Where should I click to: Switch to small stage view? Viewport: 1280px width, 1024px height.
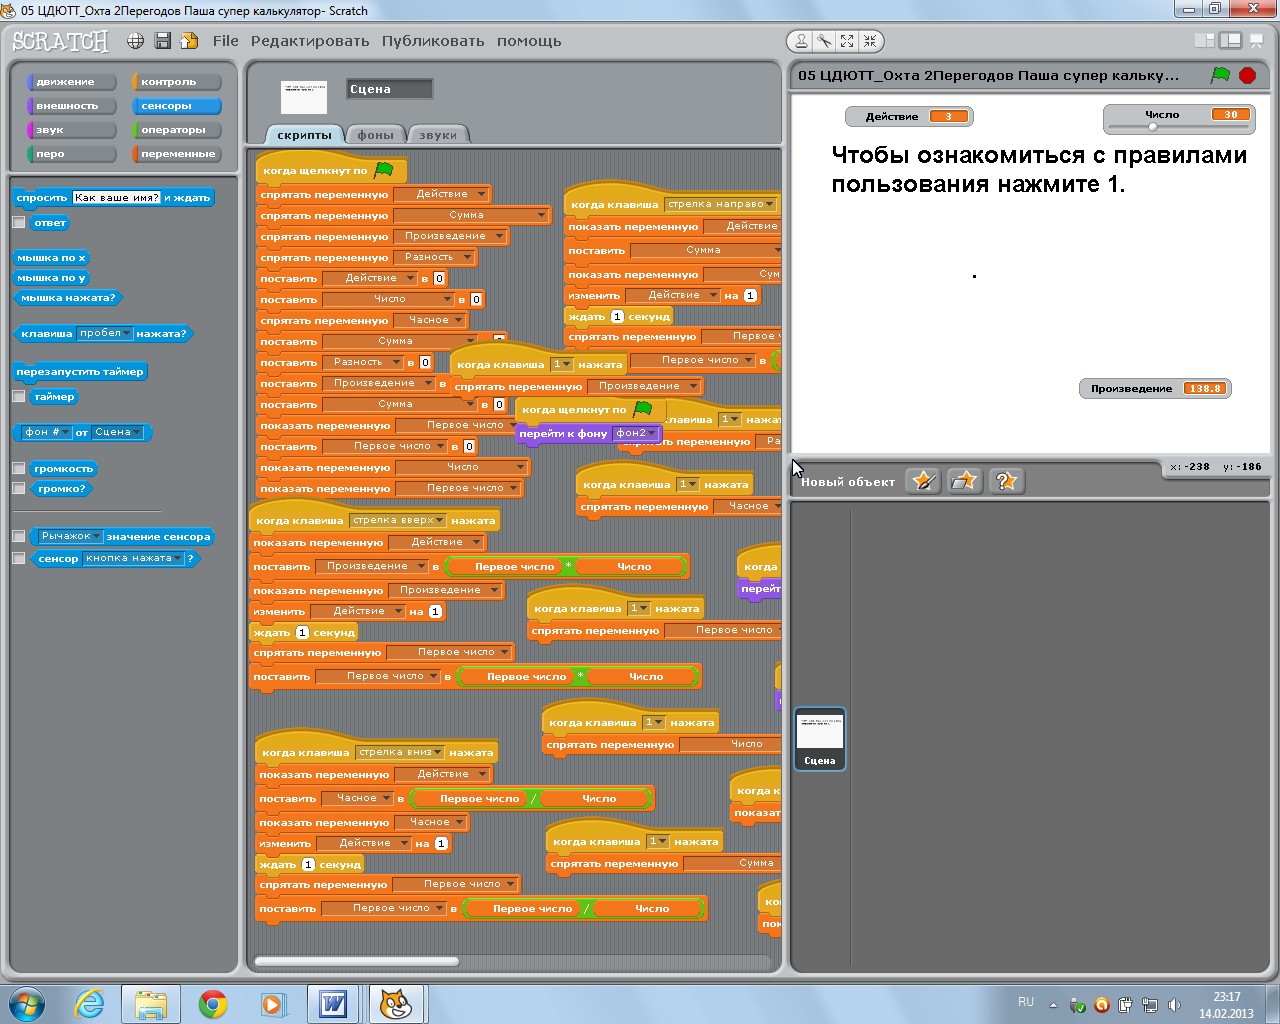[x=1205, y=41]
